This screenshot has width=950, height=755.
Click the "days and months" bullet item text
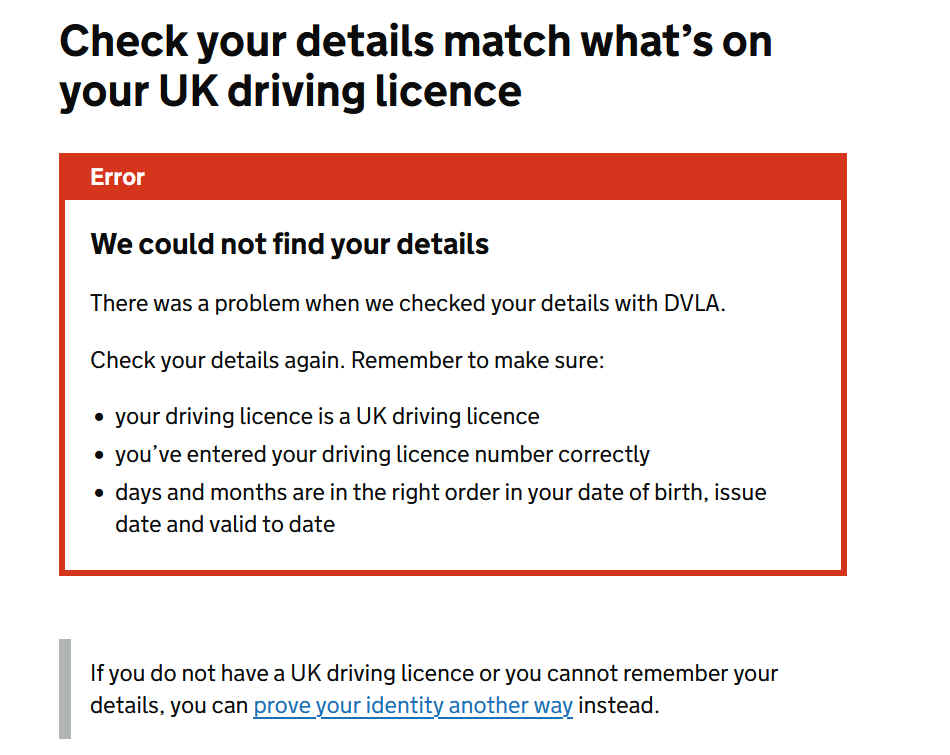[440, 492]
